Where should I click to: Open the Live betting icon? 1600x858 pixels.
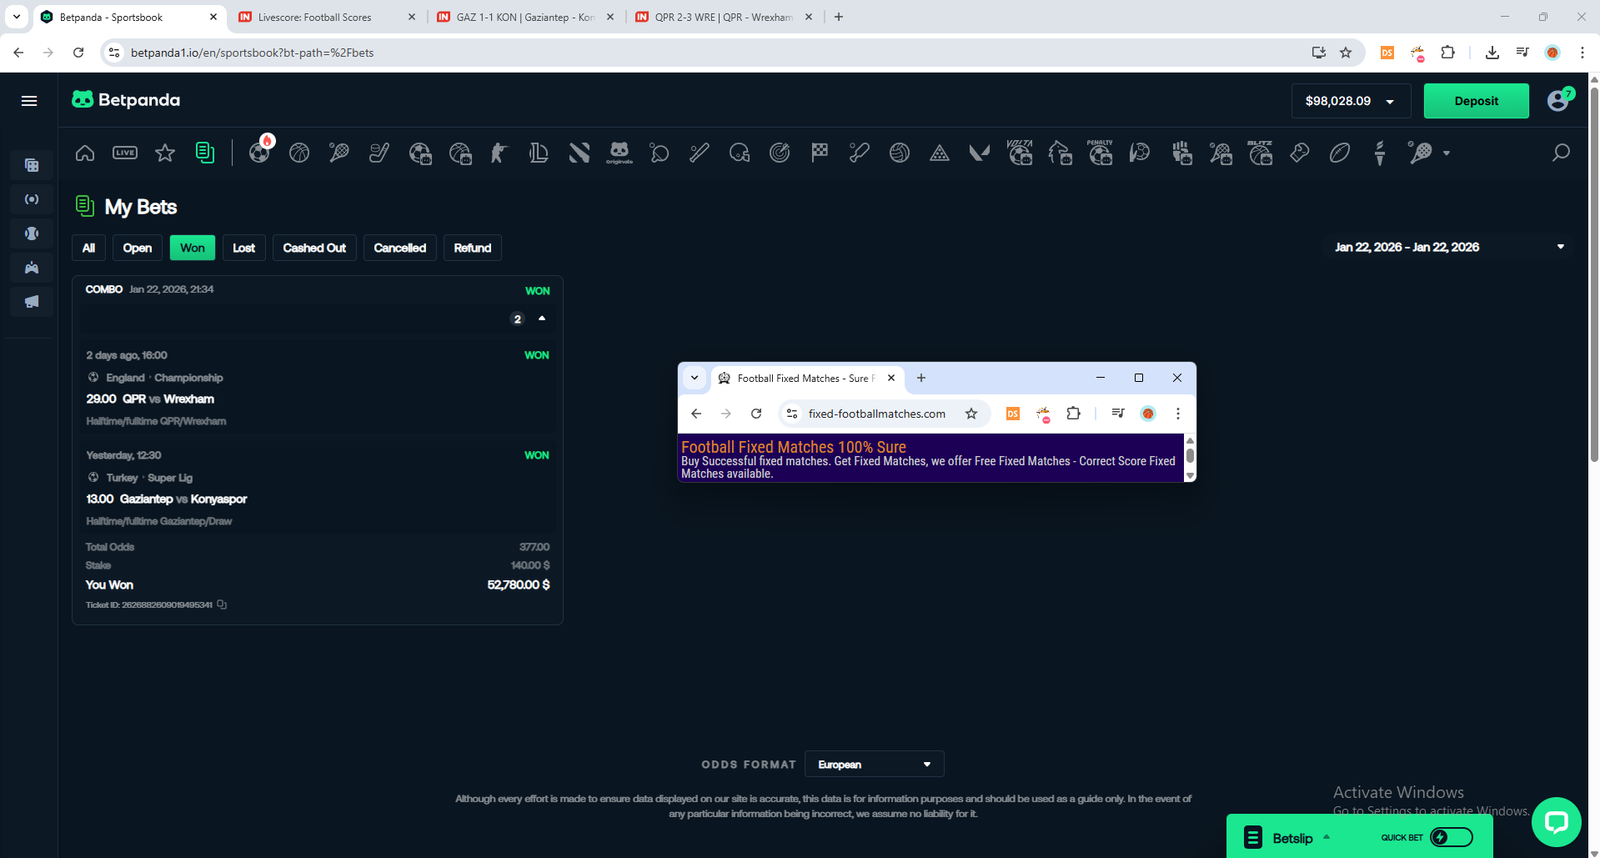(125, 153)
